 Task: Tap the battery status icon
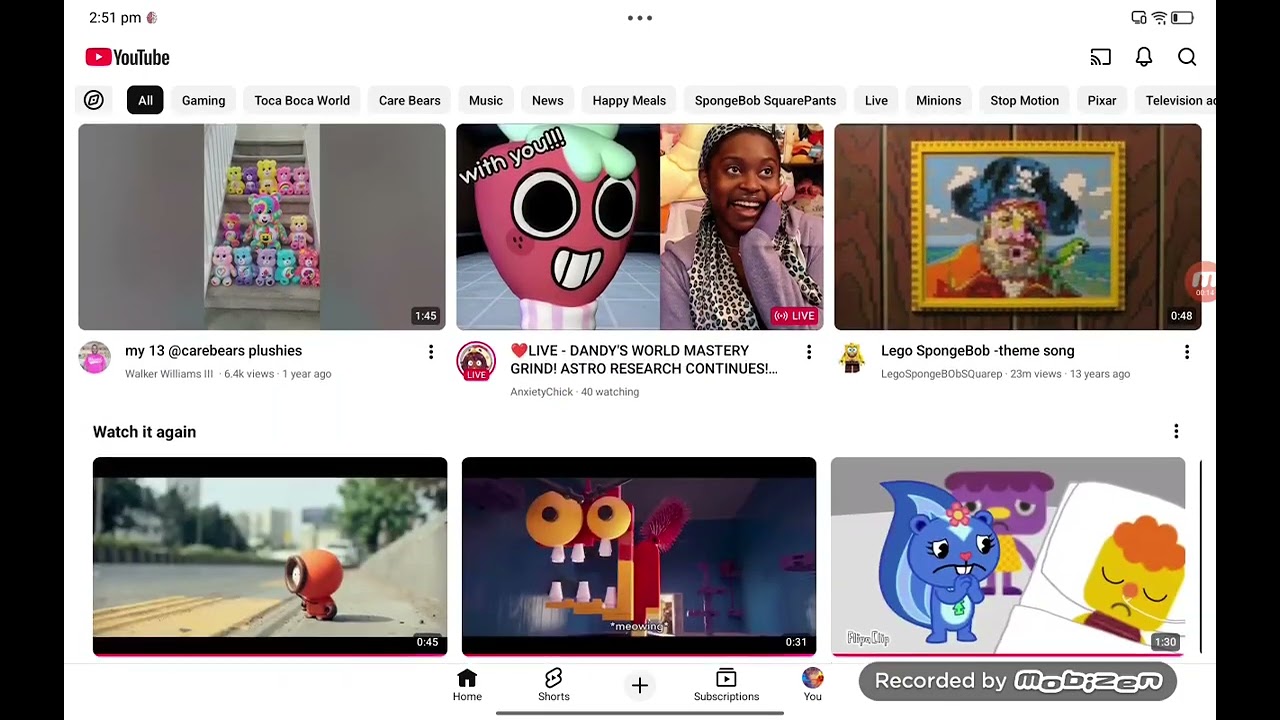tap(1182, 18)
